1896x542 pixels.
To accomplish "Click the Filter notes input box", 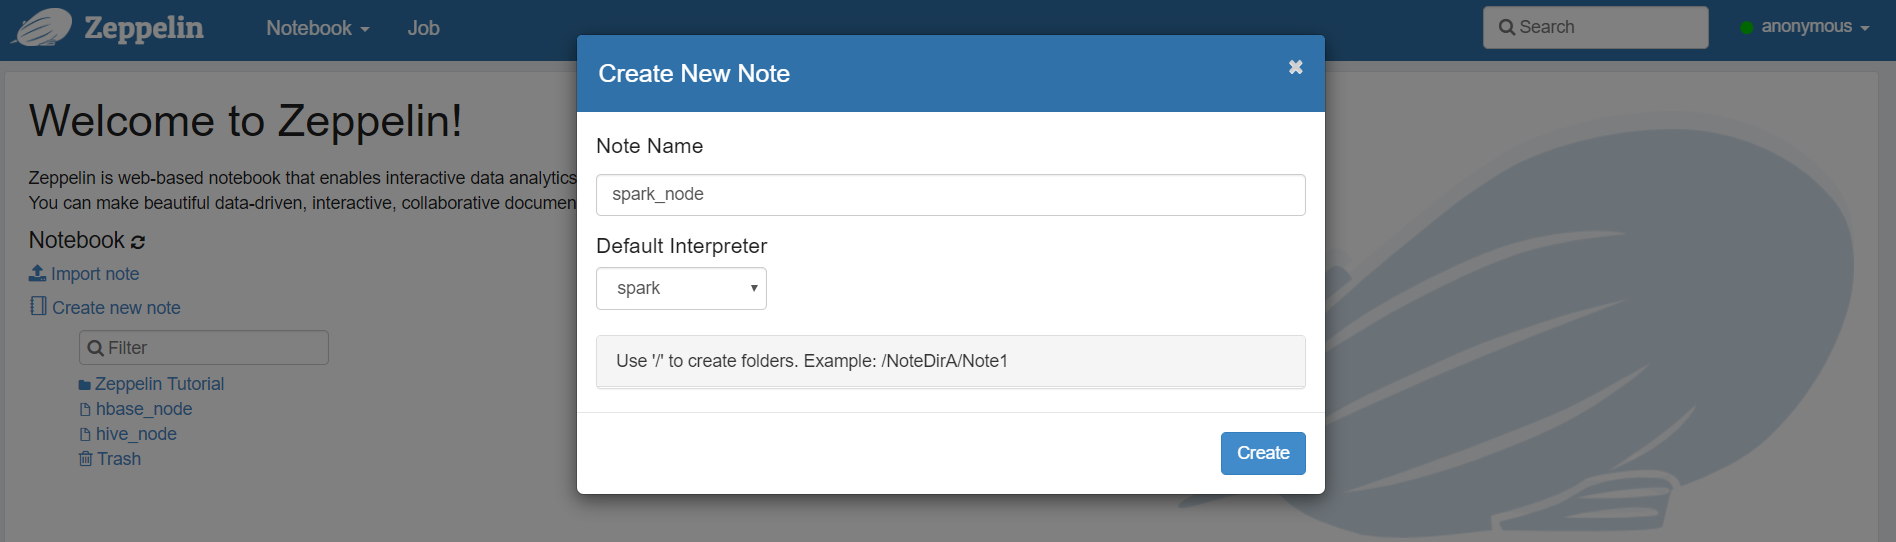I will [x=204, y=348].
